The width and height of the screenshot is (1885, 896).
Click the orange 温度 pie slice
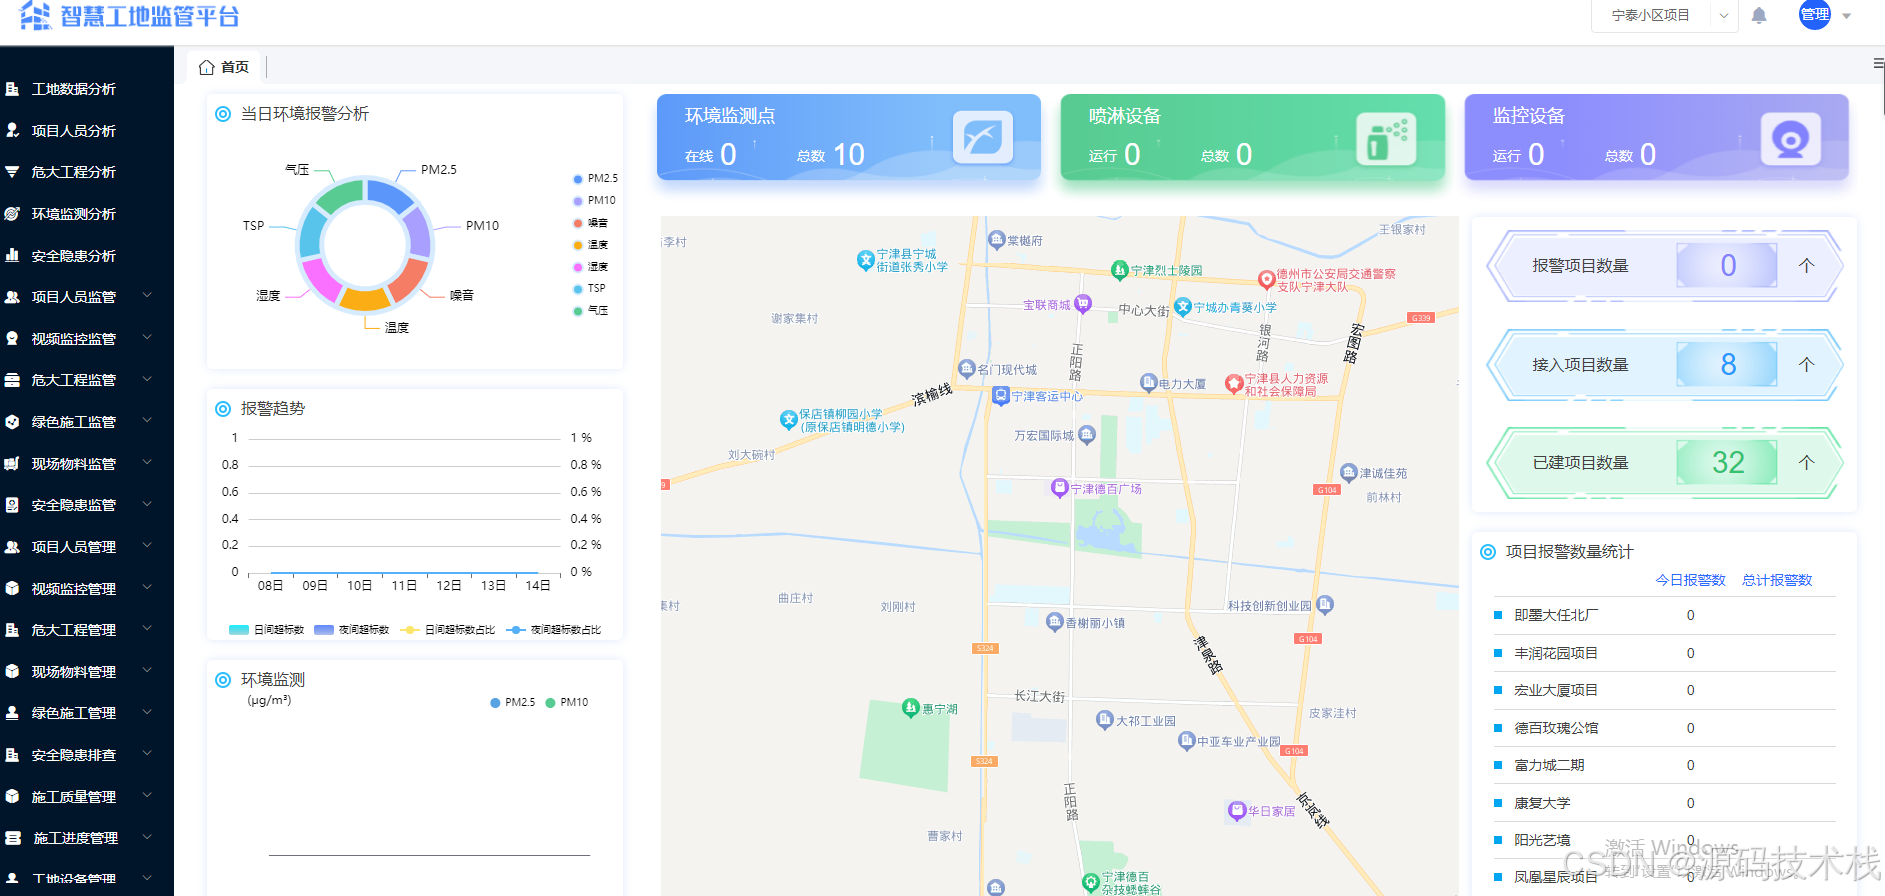[x=364, y=298]
